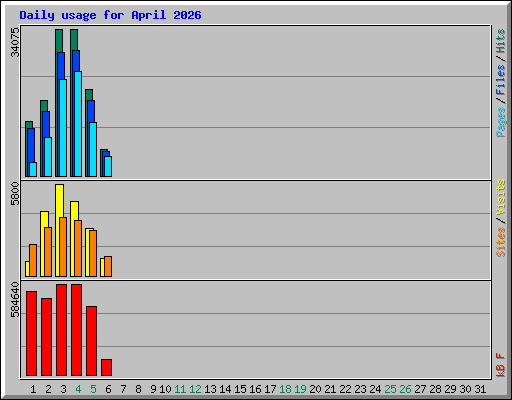Screen dimensions: 512x400
Task: Click the 'Daily usage for April 2026' title
Action: (x=110, y=16)
